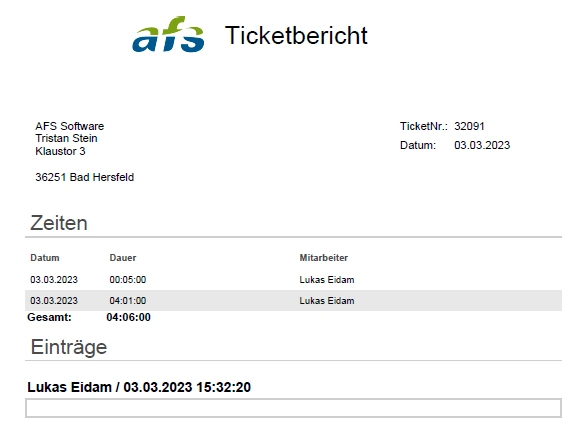Click the Mitarbeiter column header
Viewport: 584px width, 432px height.
point(324,258)
